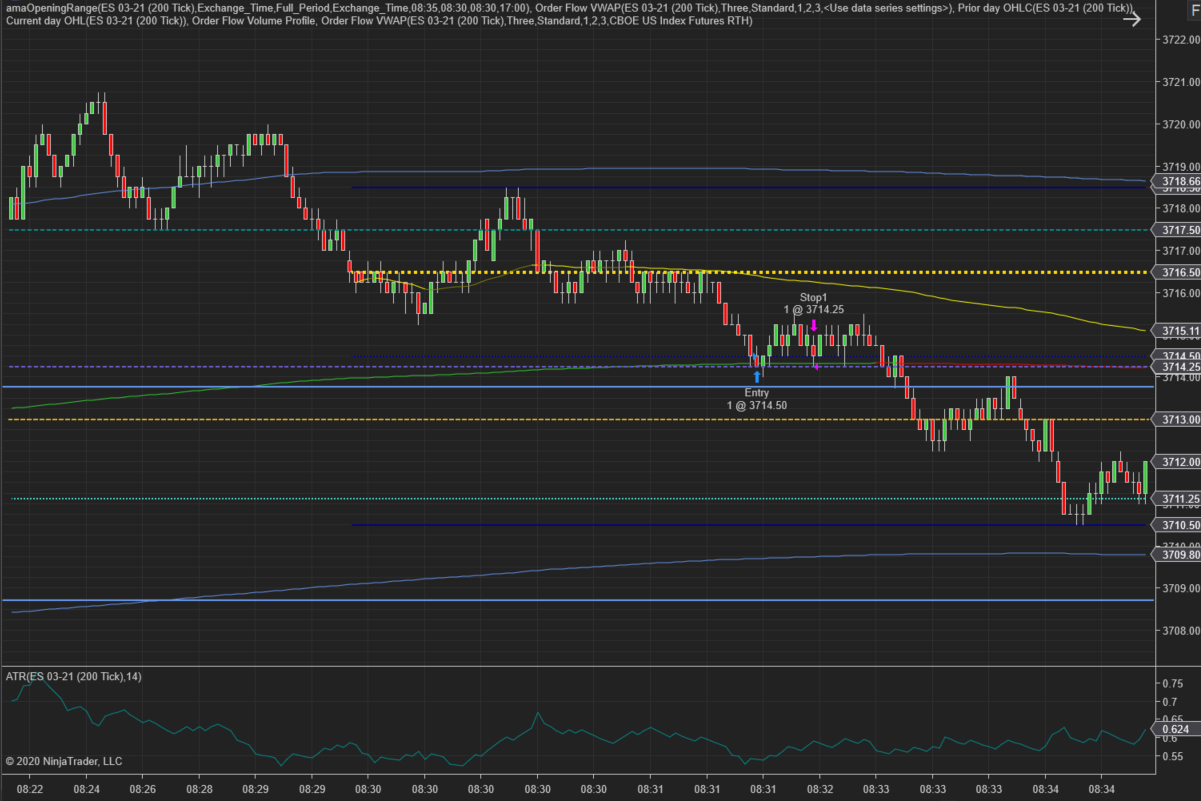Click the 3722.00 price axis label

pos(1181,40)
